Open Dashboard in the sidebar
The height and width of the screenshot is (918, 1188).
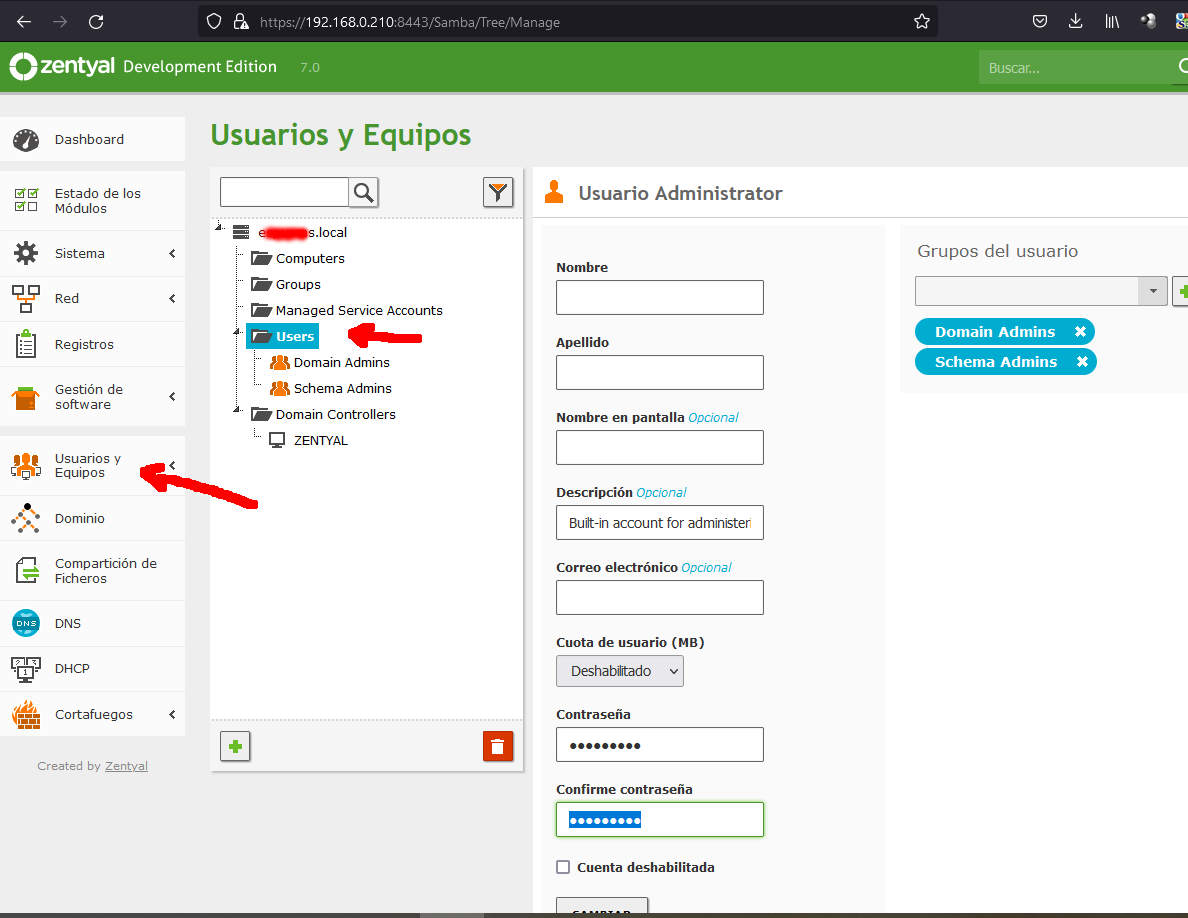(x=92, y=139)
